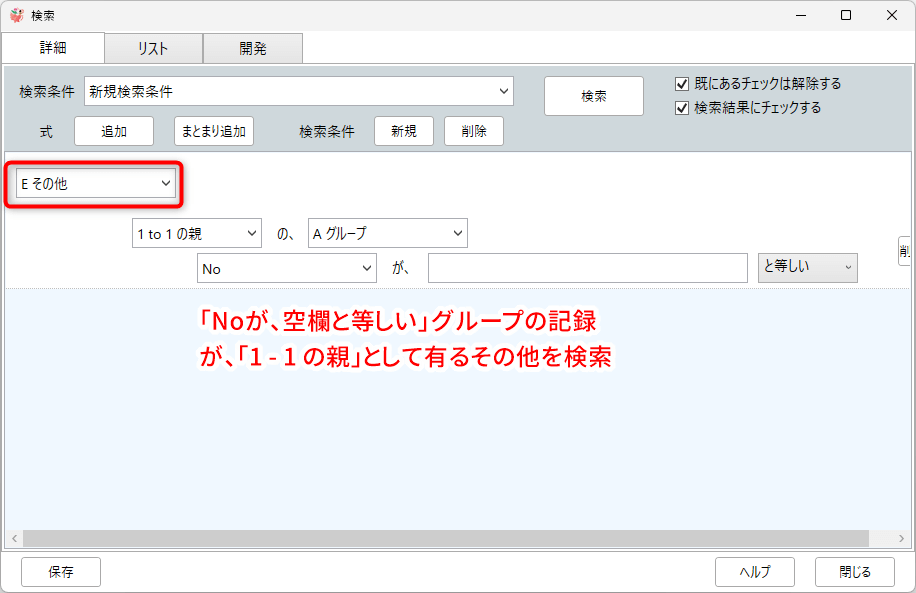Click 削除 to delete search condition

tap(474, 131)
